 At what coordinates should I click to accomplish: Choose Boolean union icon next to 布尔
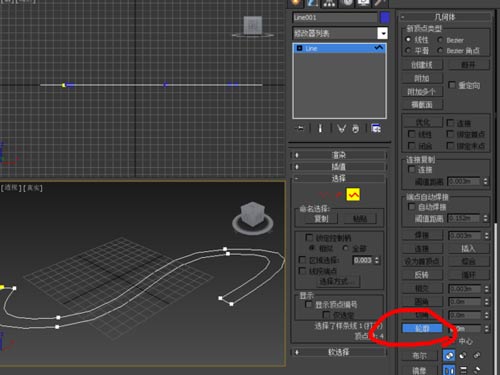click(x=449, y=356)
